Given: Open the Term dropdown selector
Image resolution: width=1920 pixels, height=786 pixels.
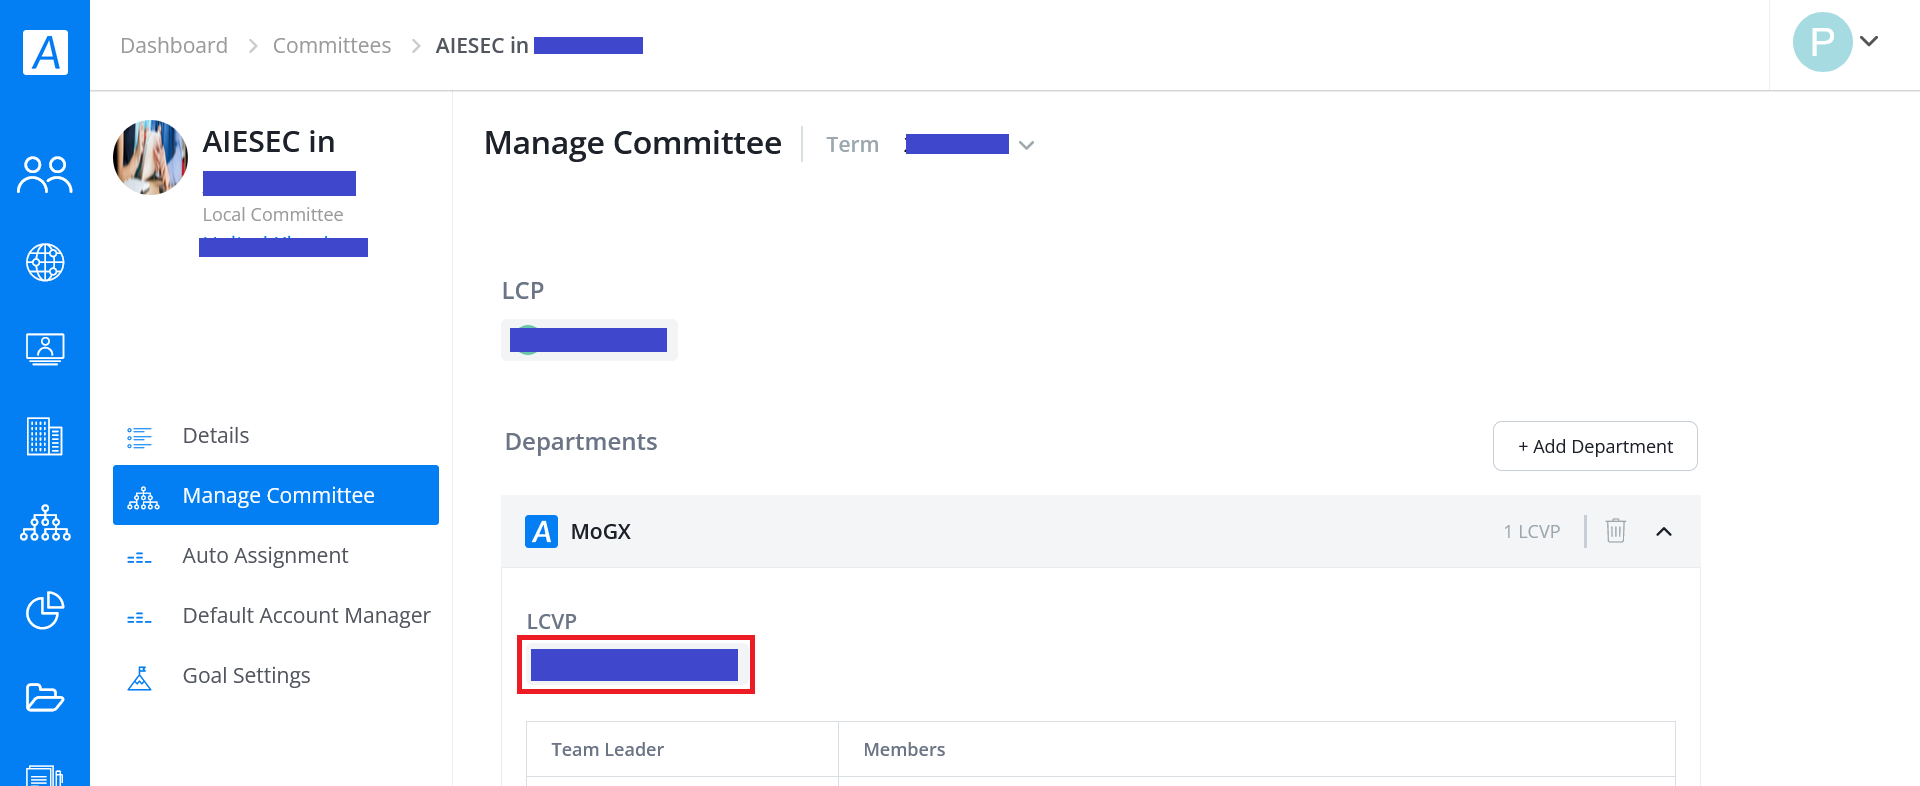Looking at the screenshot, I should (x=967, y=145).
